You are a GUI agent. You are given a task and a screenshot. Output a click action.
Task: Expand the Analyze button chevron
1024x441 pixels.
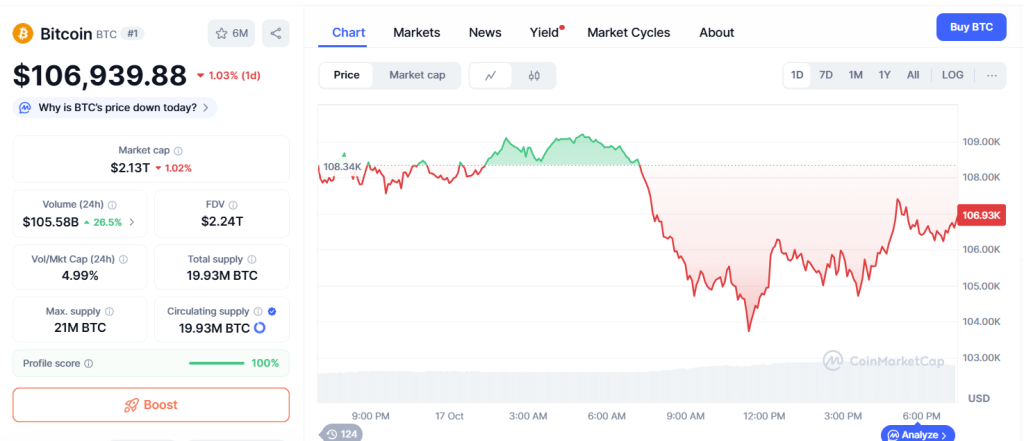pyautogui.click(x=944, y=435)
